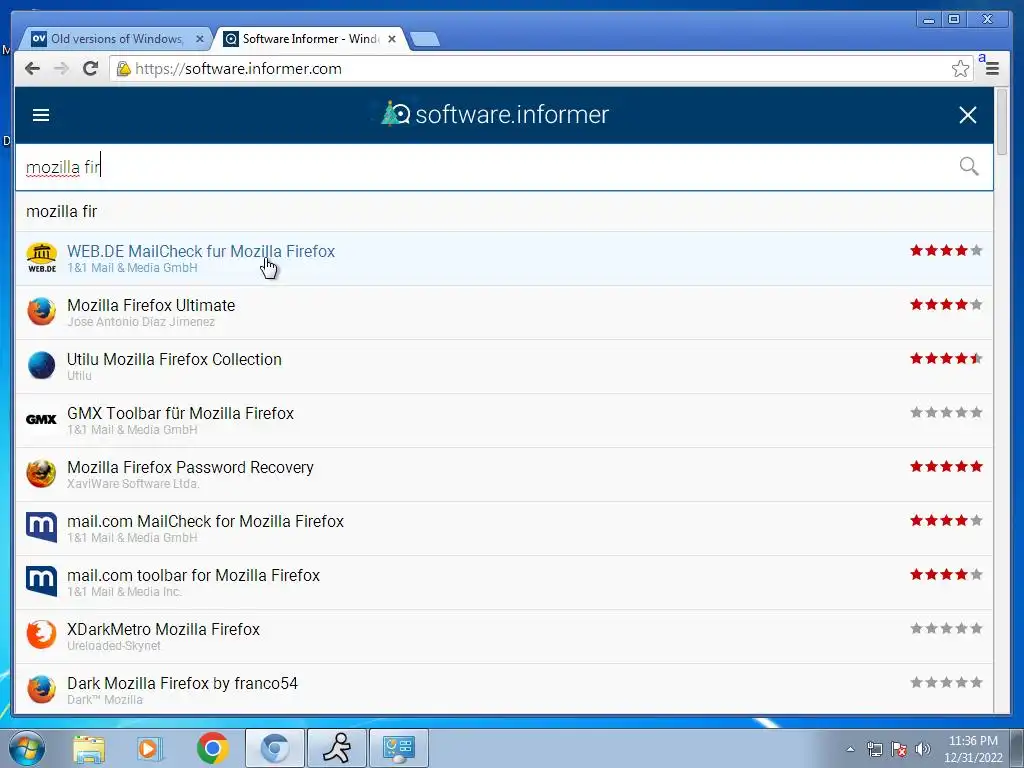Click star rating of Mozilla Firefox Ultimate
Viewport: 1024px width, 768px height.
(946, 304)
